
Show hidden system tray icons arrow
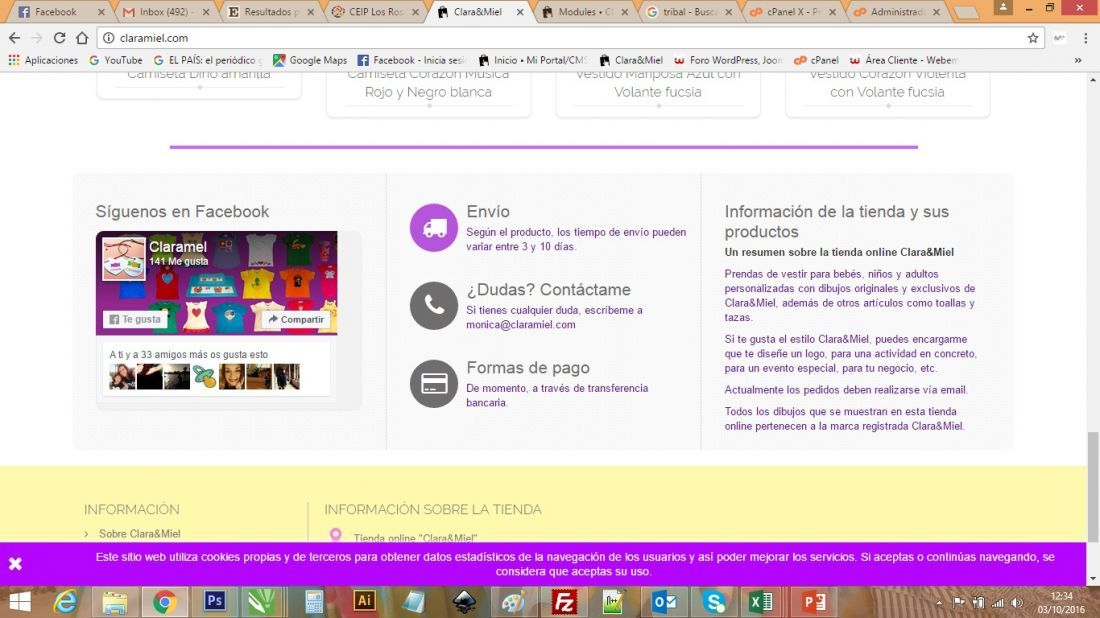tap(939, 603)
